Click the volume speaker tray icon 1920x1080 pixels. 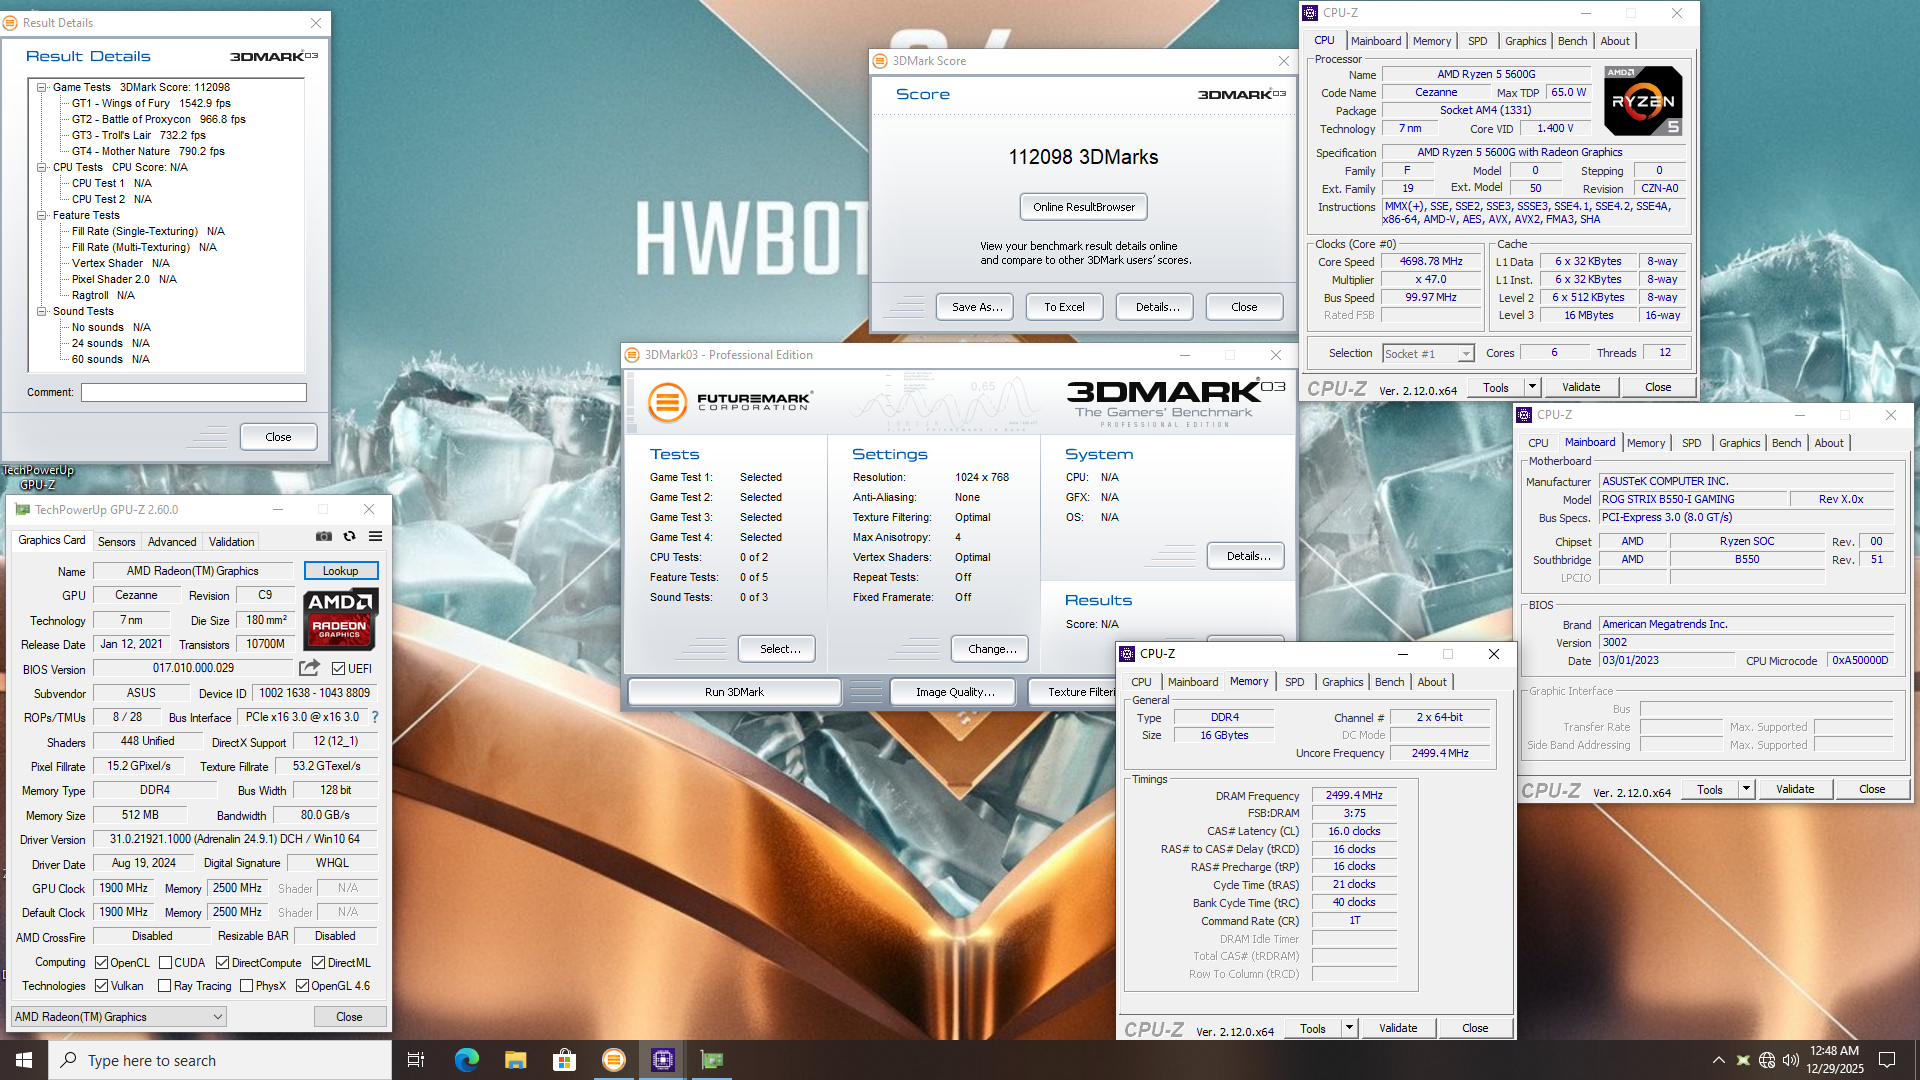pos(1790,1060)
